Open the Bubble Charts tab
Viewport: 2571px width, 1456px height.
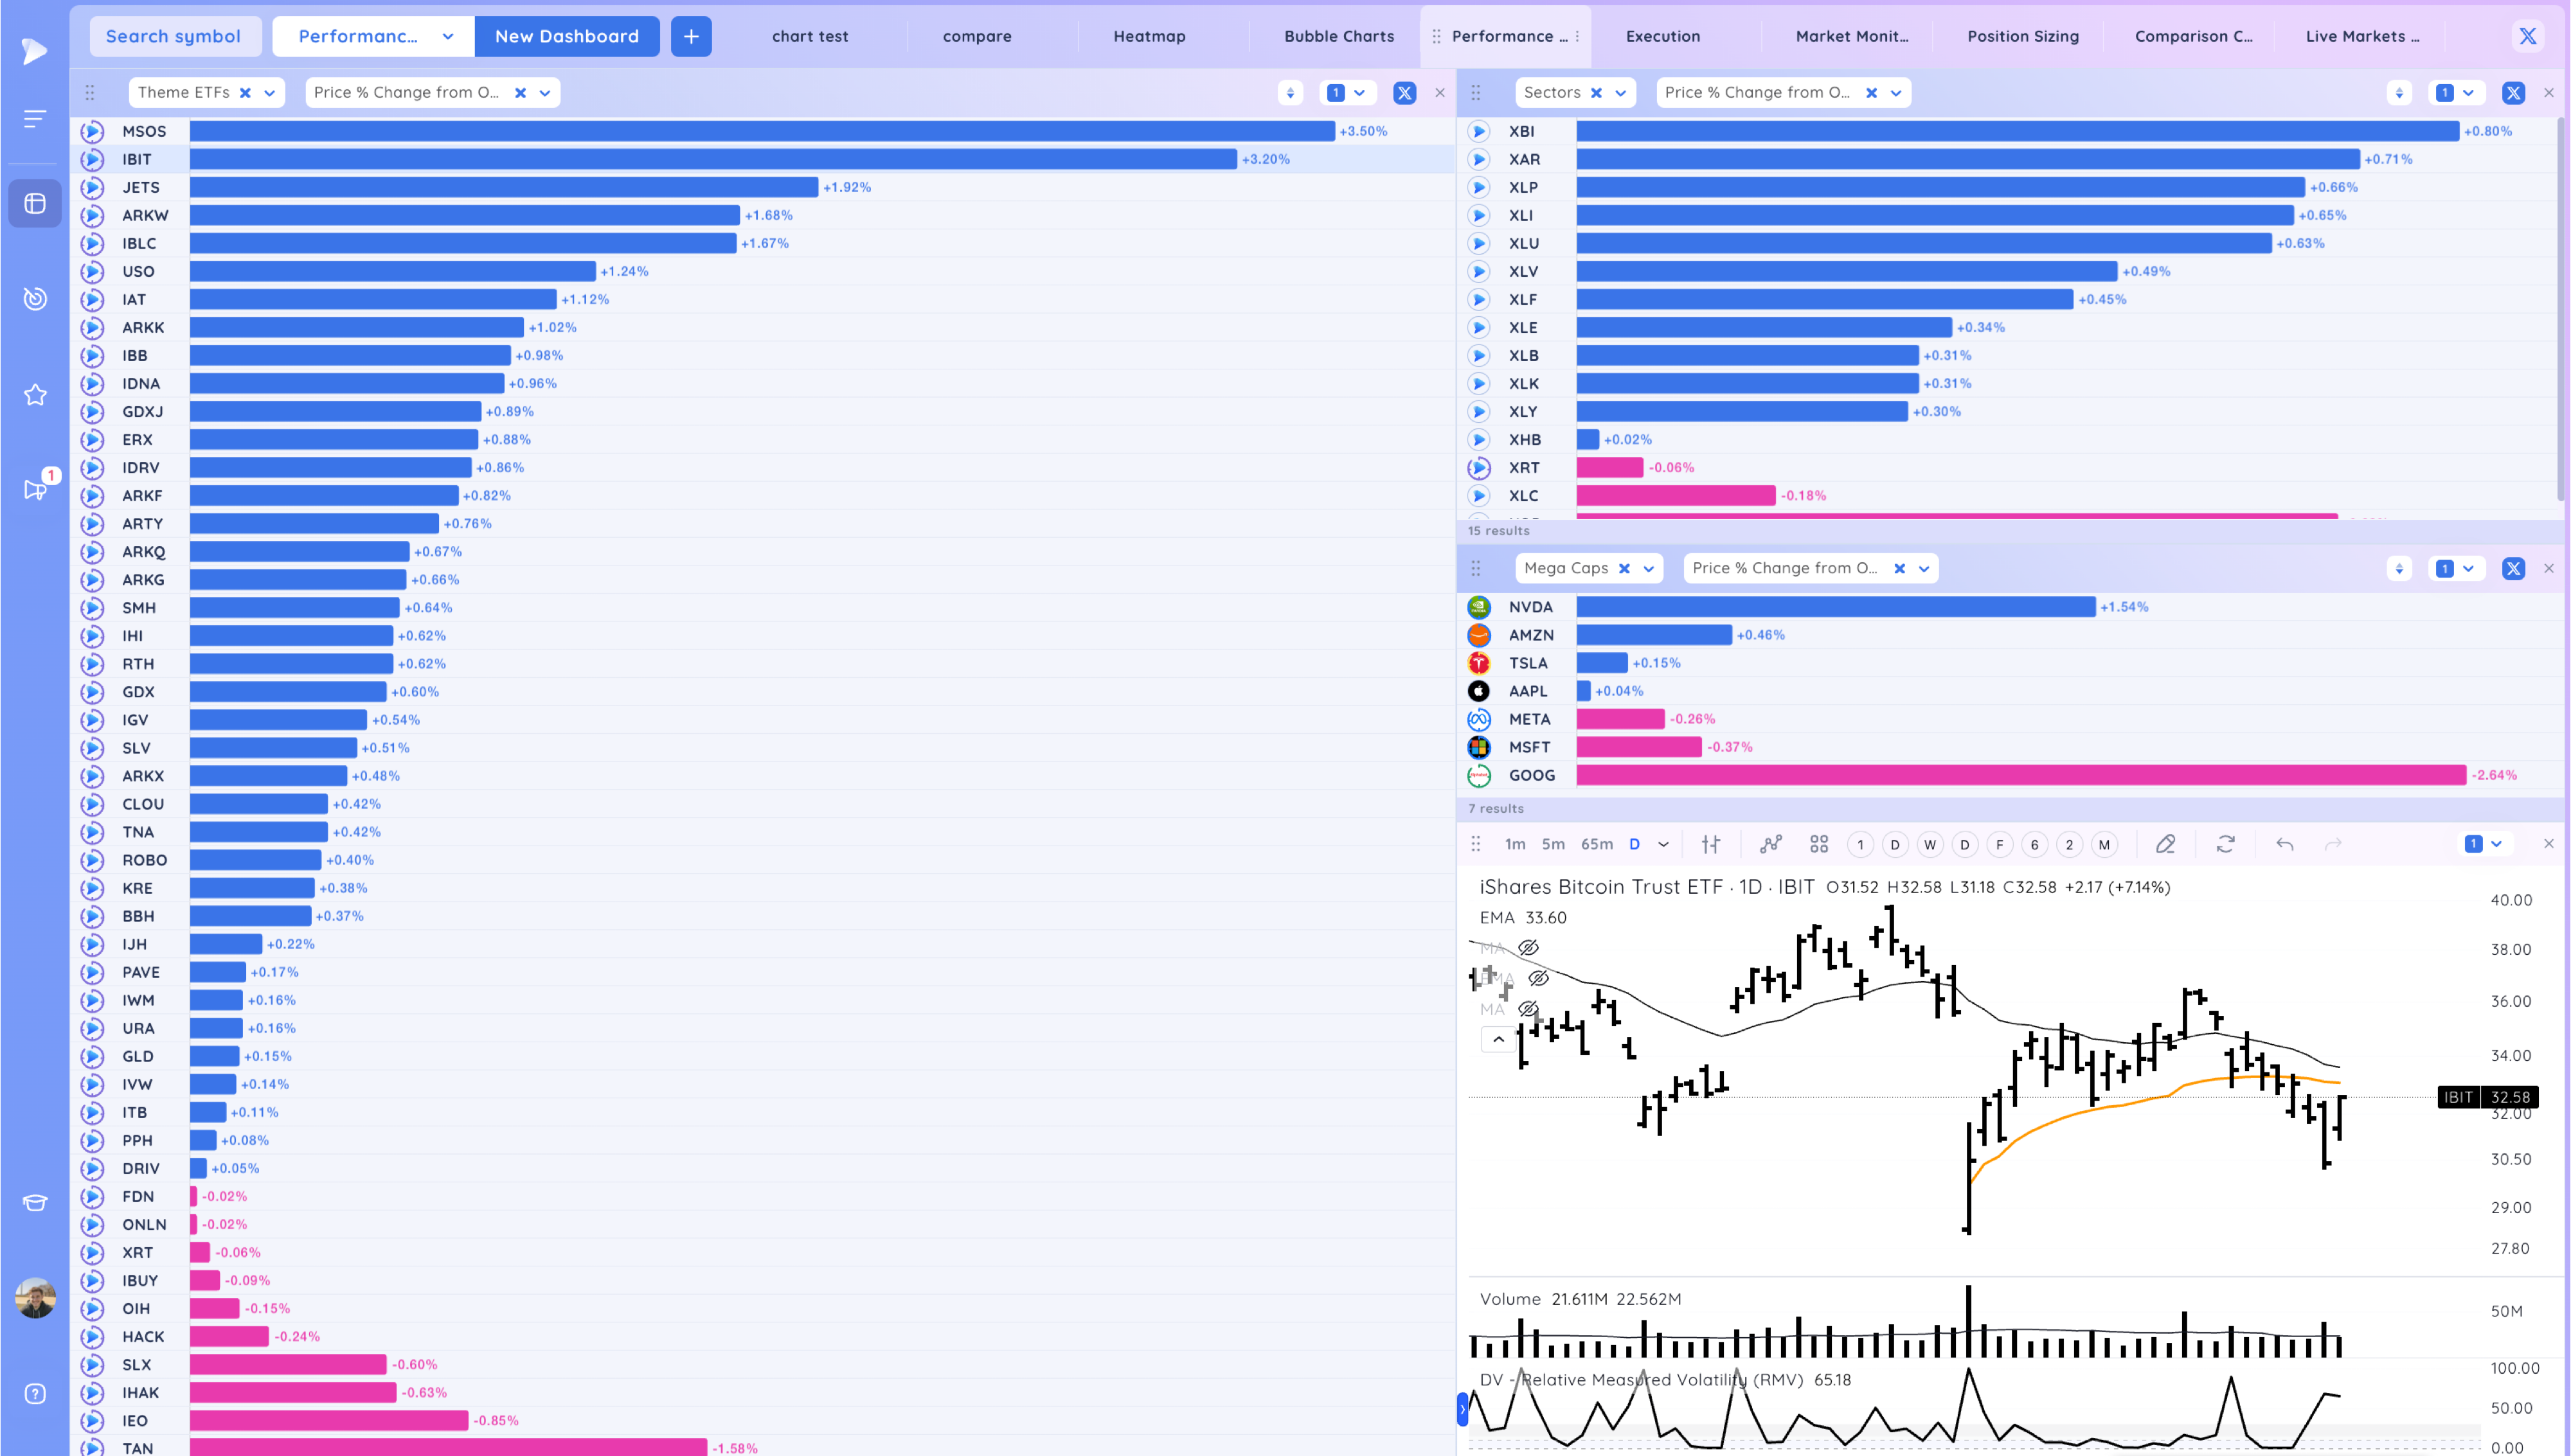(1338, 36)
